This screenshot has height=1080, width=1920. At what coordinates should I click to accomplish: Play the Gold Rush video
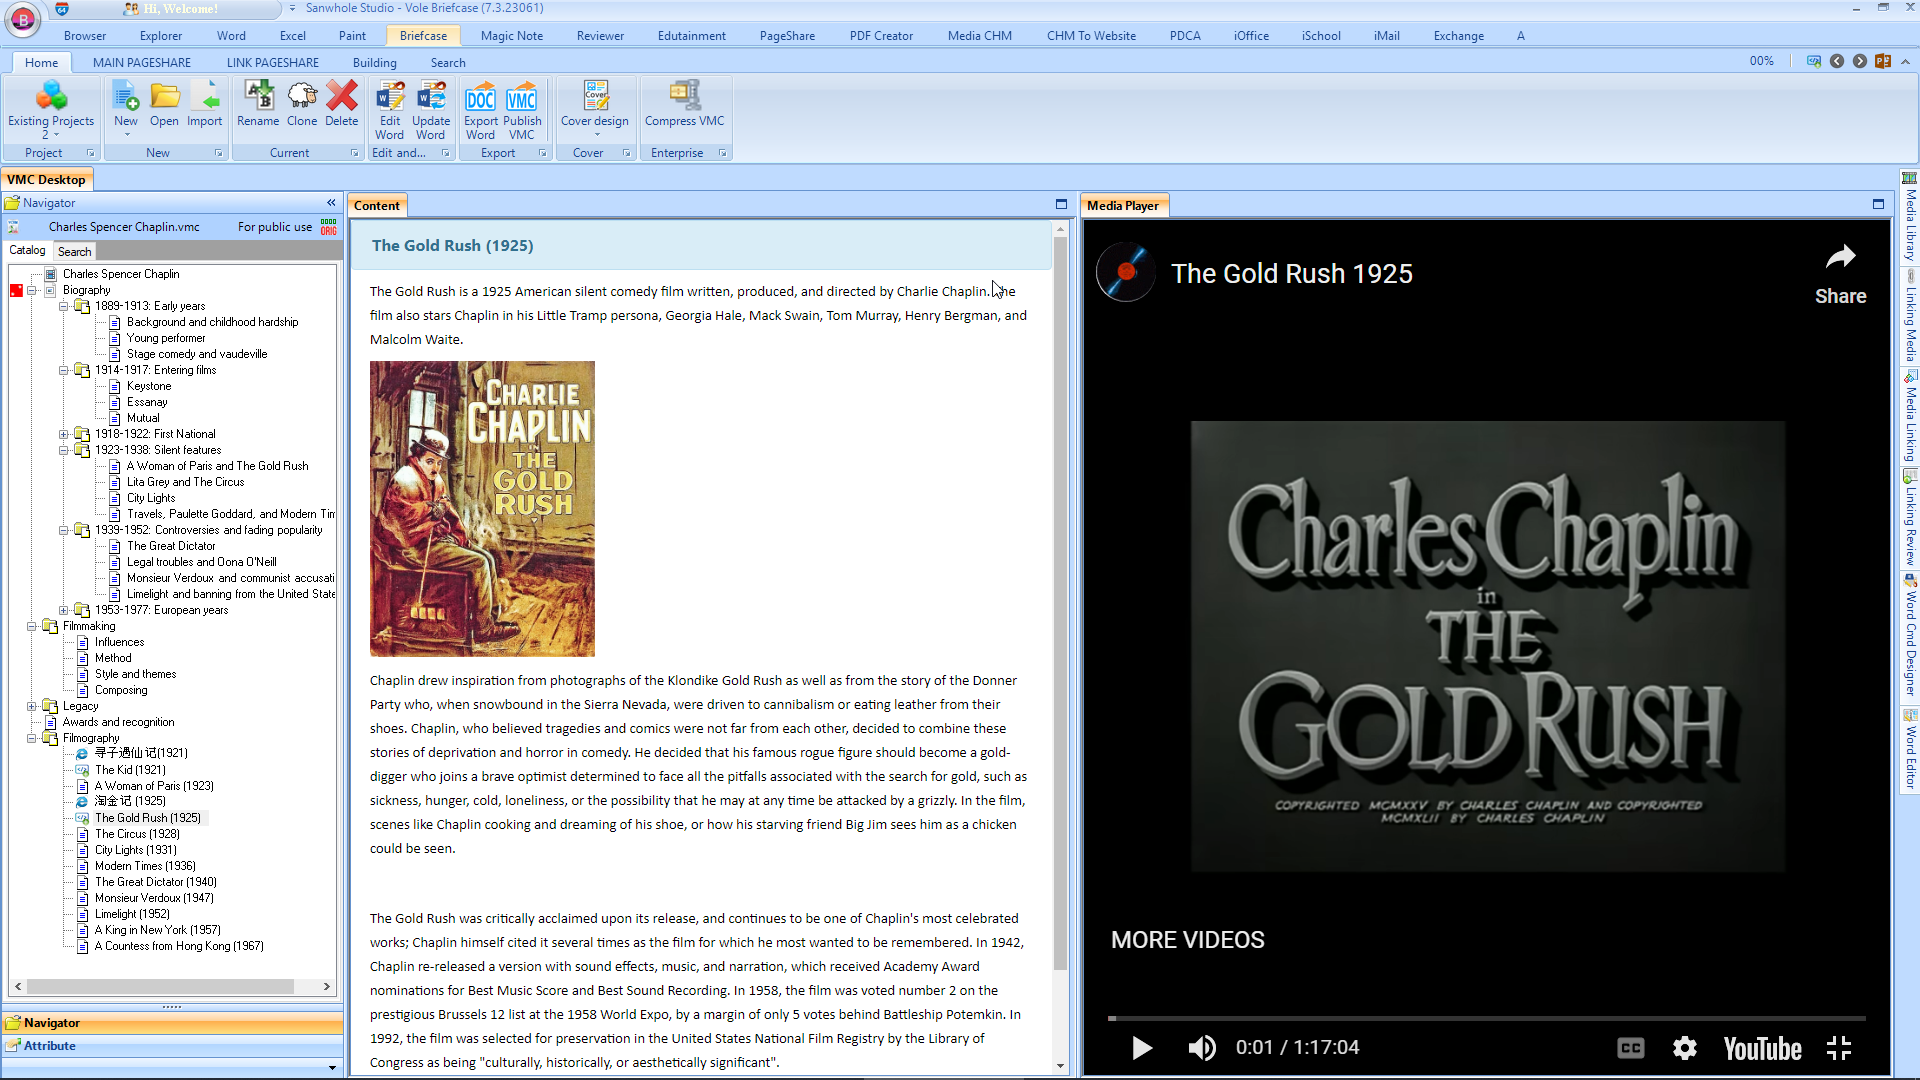(x=1142, y=1047)
